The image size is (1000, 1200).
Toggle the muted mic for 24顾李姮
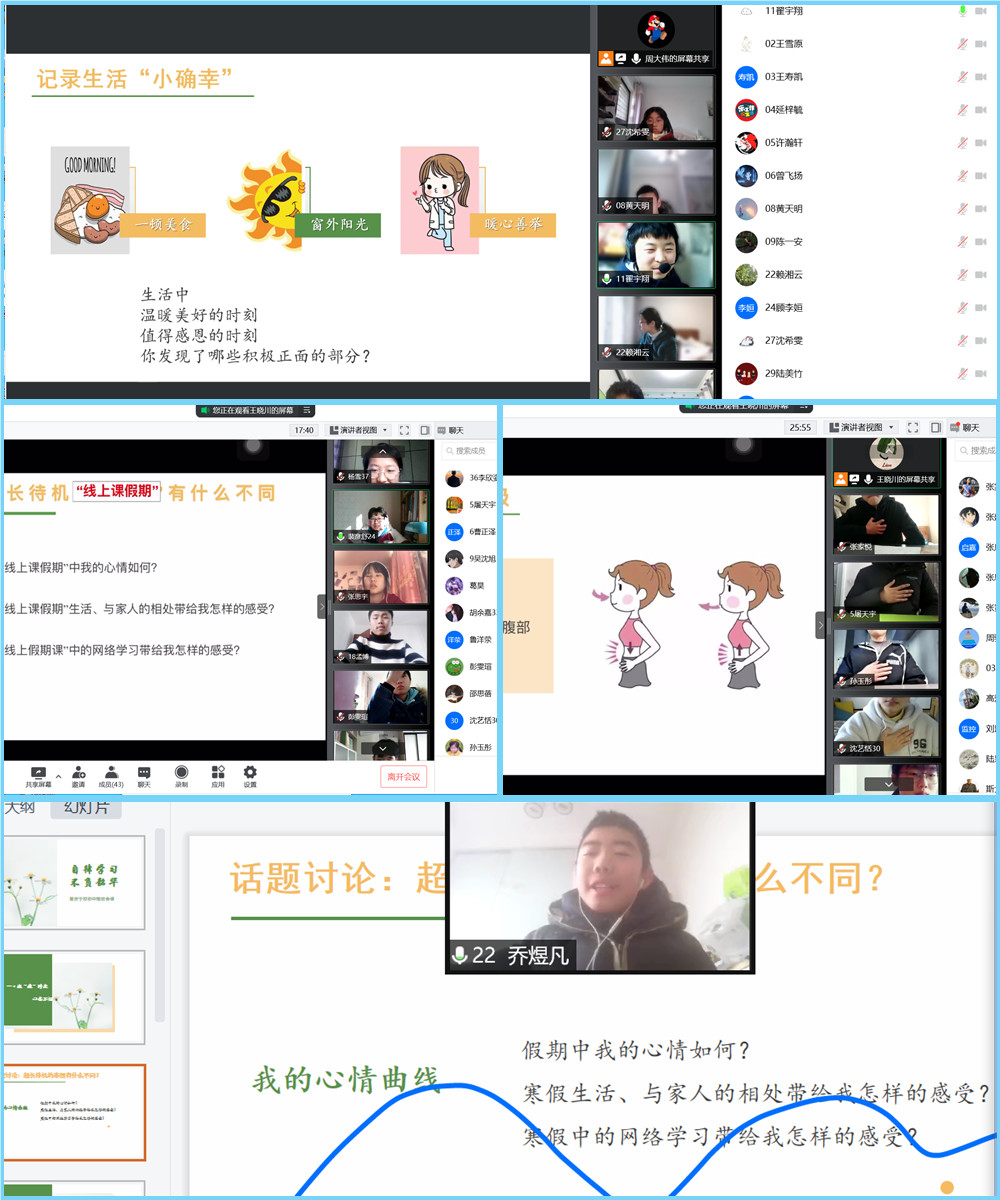[962, 308]
